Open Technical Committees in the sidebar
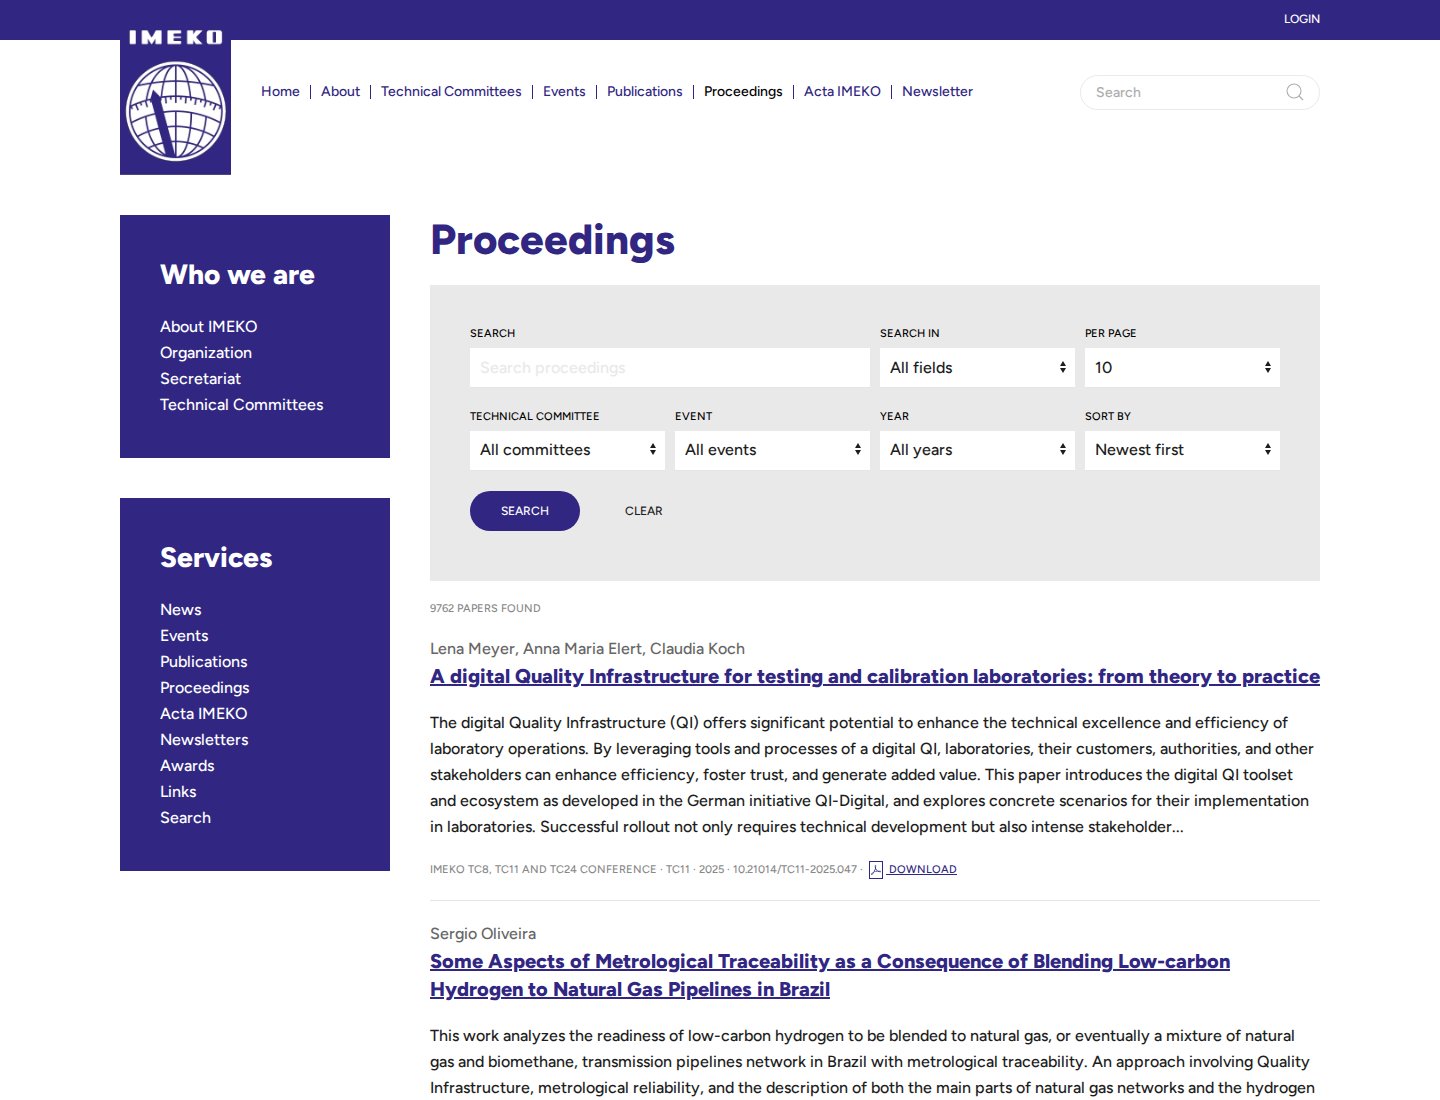Image resolution: width=1440 pixels, height=1100 pixels. click(x=242, y=405)
